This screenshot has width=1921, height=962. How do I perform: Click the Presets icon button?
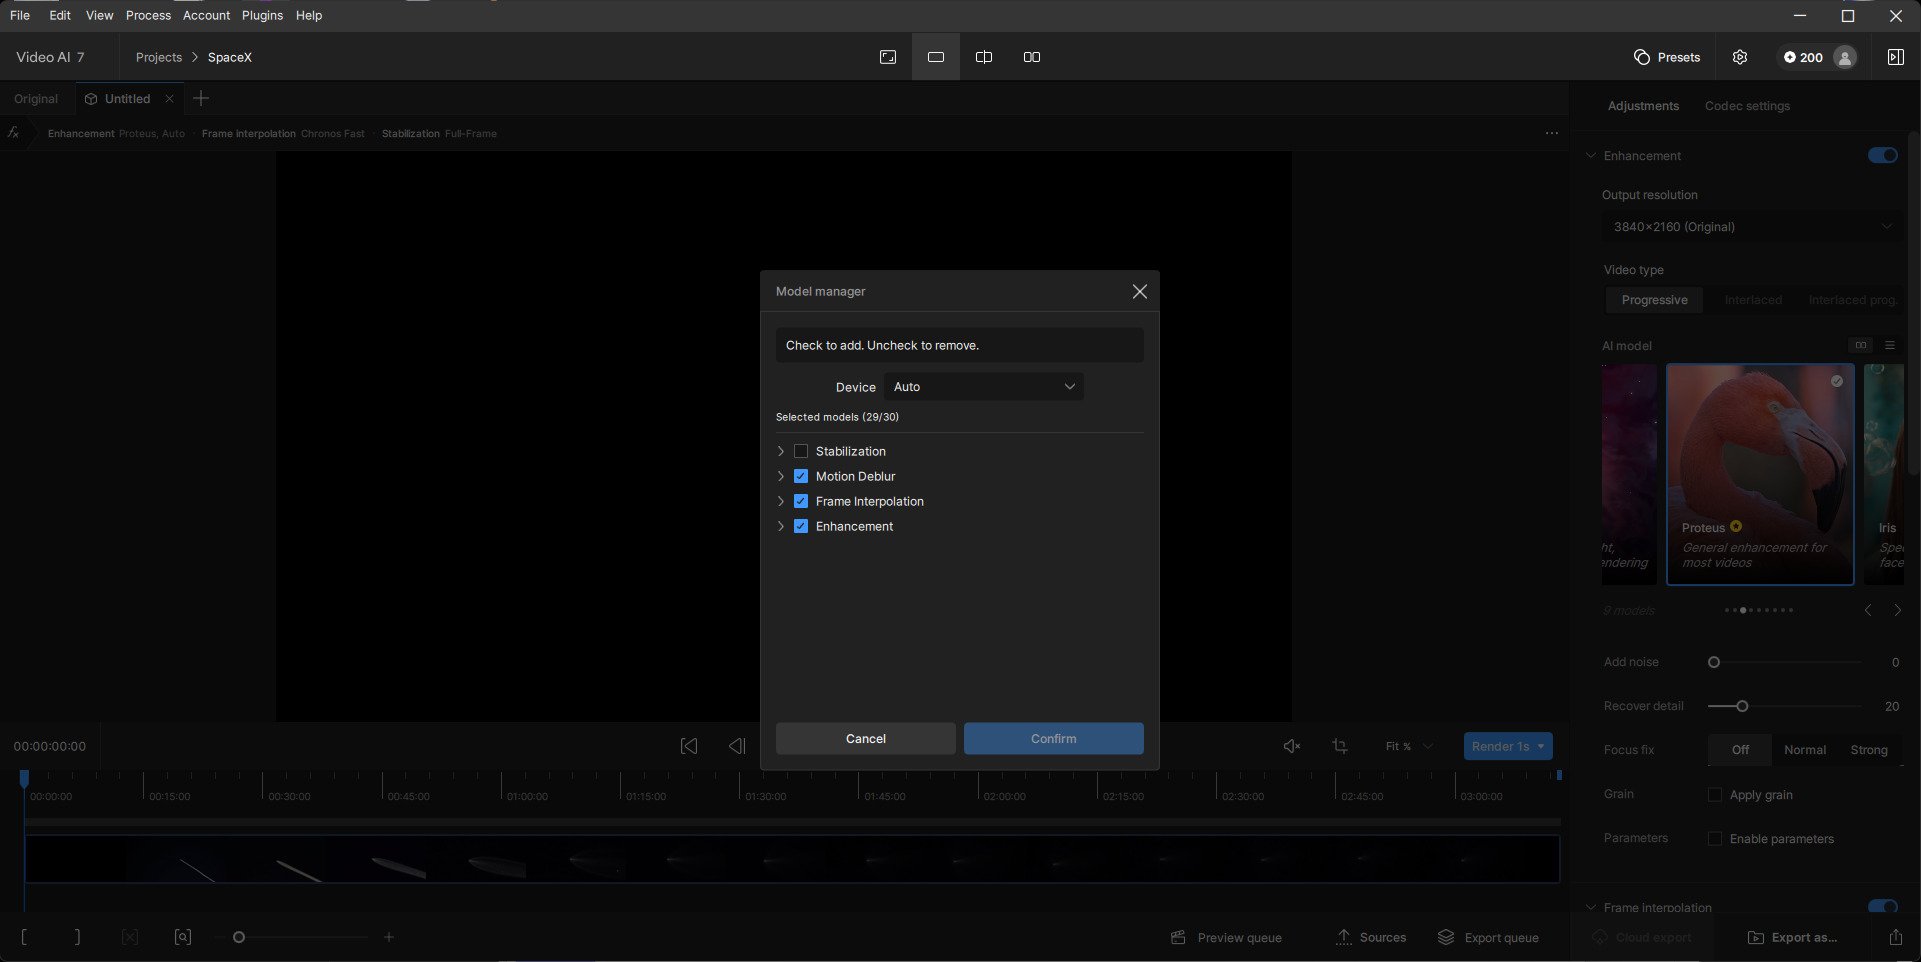click(x=1666, y=57)
